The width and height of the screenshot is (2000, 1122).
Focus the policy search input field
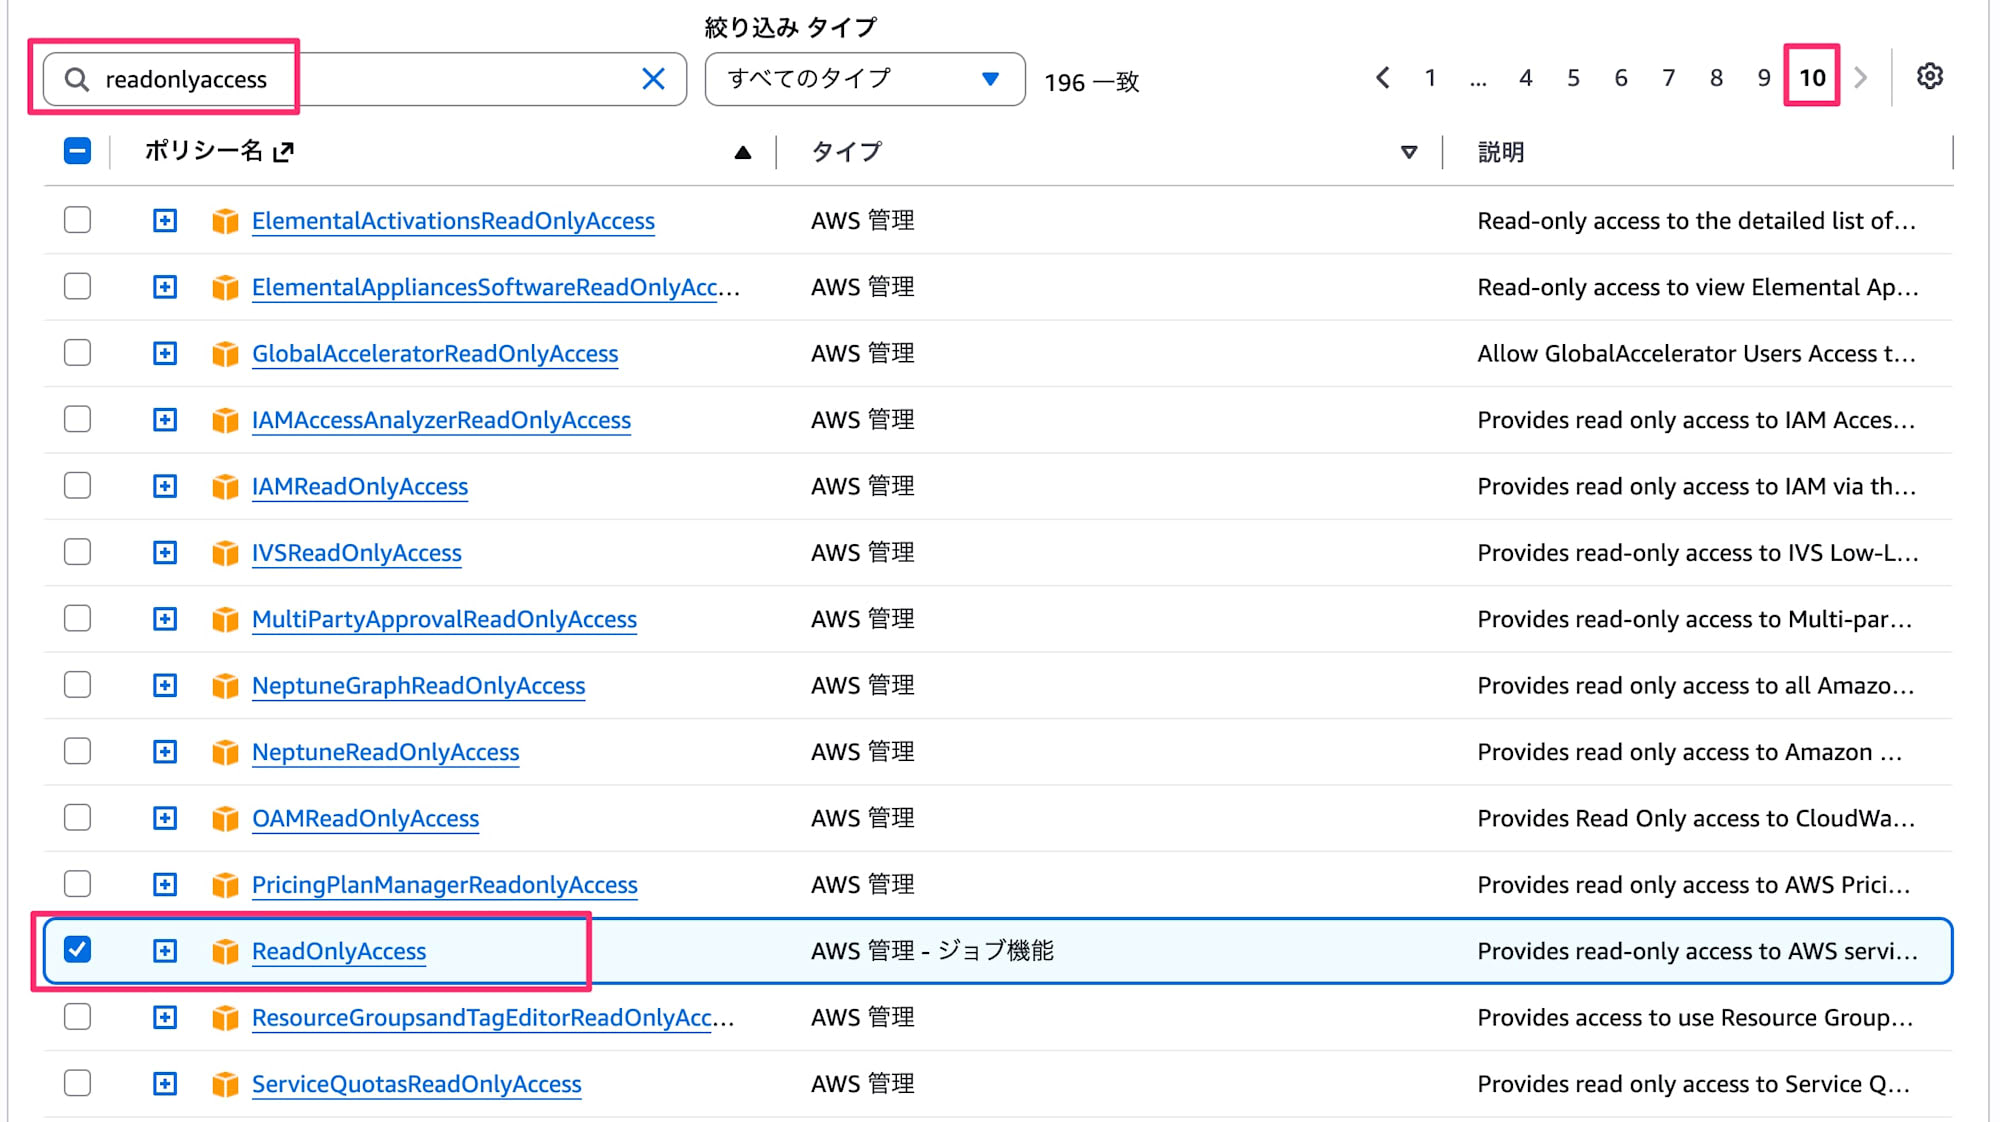[365, 79]
